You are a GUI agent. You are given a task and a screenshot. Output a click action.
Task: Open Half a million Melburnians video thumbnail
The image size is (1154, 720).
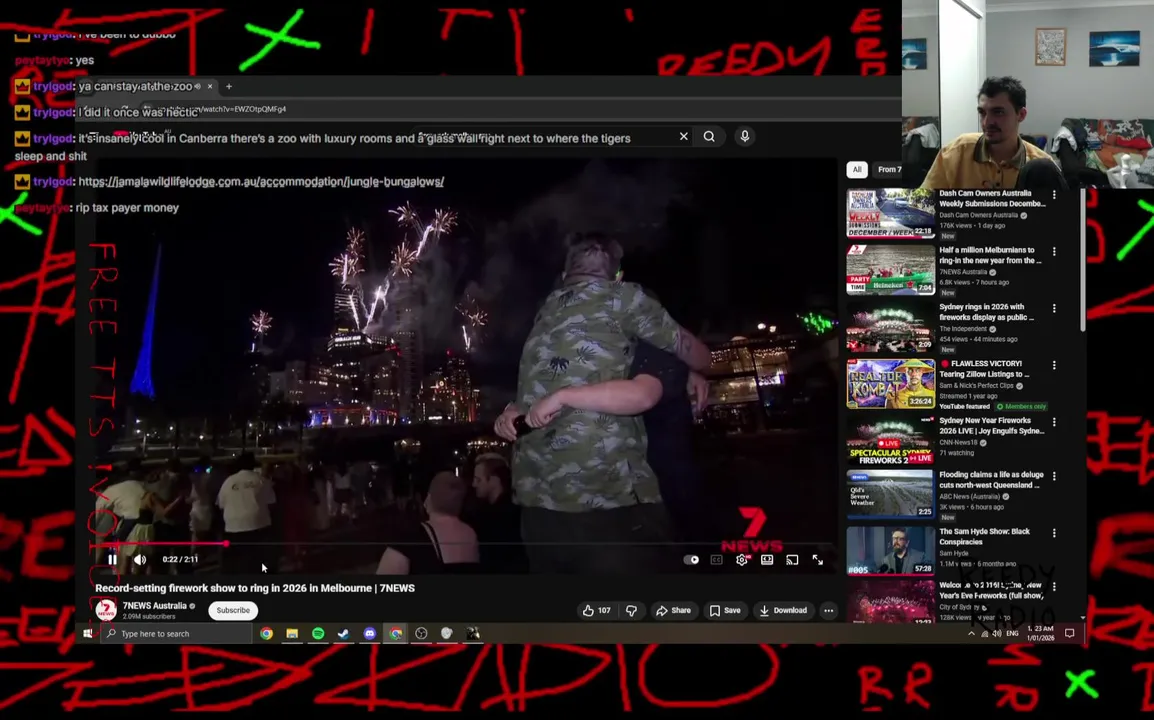[891, 269]
